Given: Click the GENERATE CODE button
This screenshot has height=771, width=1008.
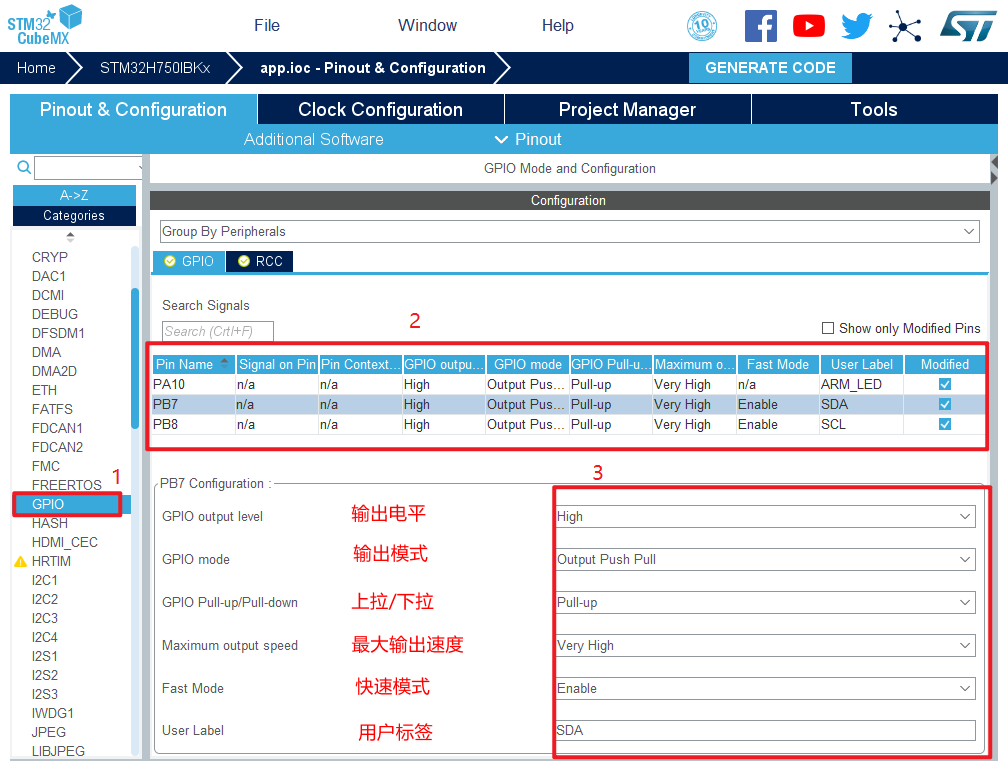Looking at the screenshot, I should pyautogui.click(x=770, y=68).
